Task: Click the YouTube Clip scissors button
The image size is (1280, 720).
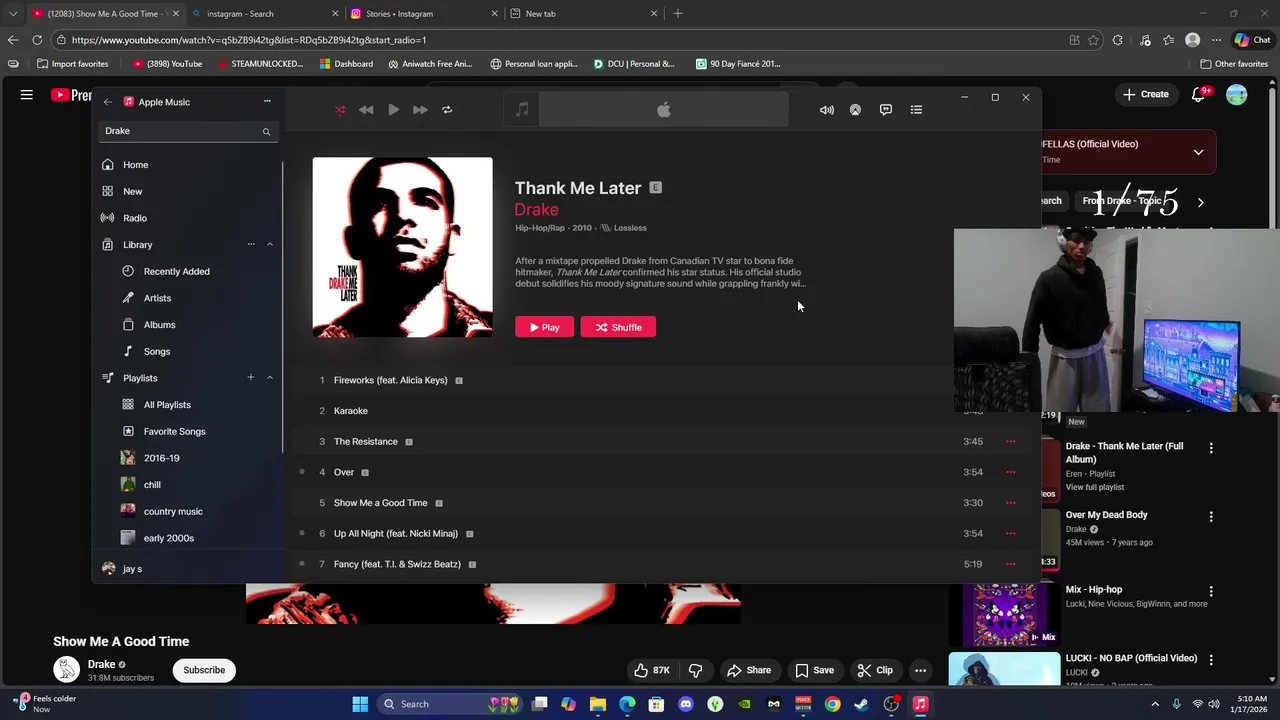Action: pyautogui.click(x=874, y=670)
